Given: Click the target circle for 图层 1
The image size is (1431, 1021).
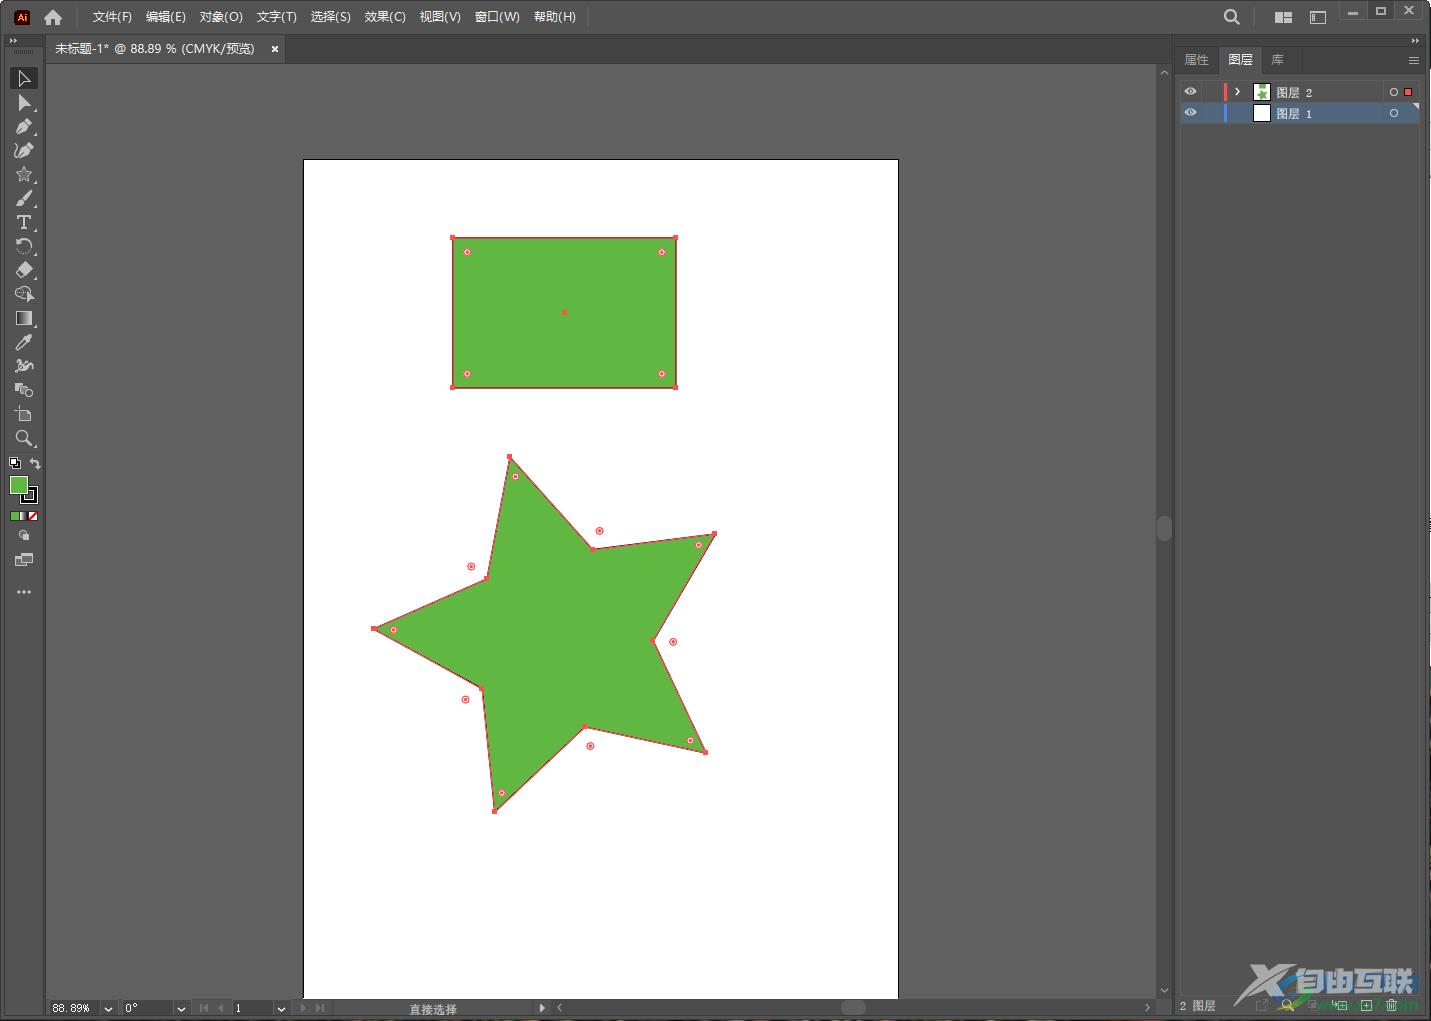Looking at the screenshot, I should click(1393, 113).
